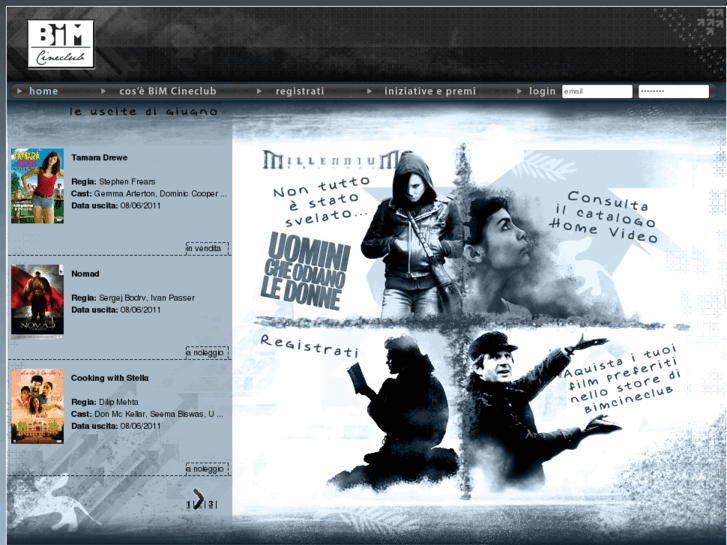The height and width of the screenshot is (545, 727).
Task: Click the next-page arrow in pagination
Action: [199, 499]
